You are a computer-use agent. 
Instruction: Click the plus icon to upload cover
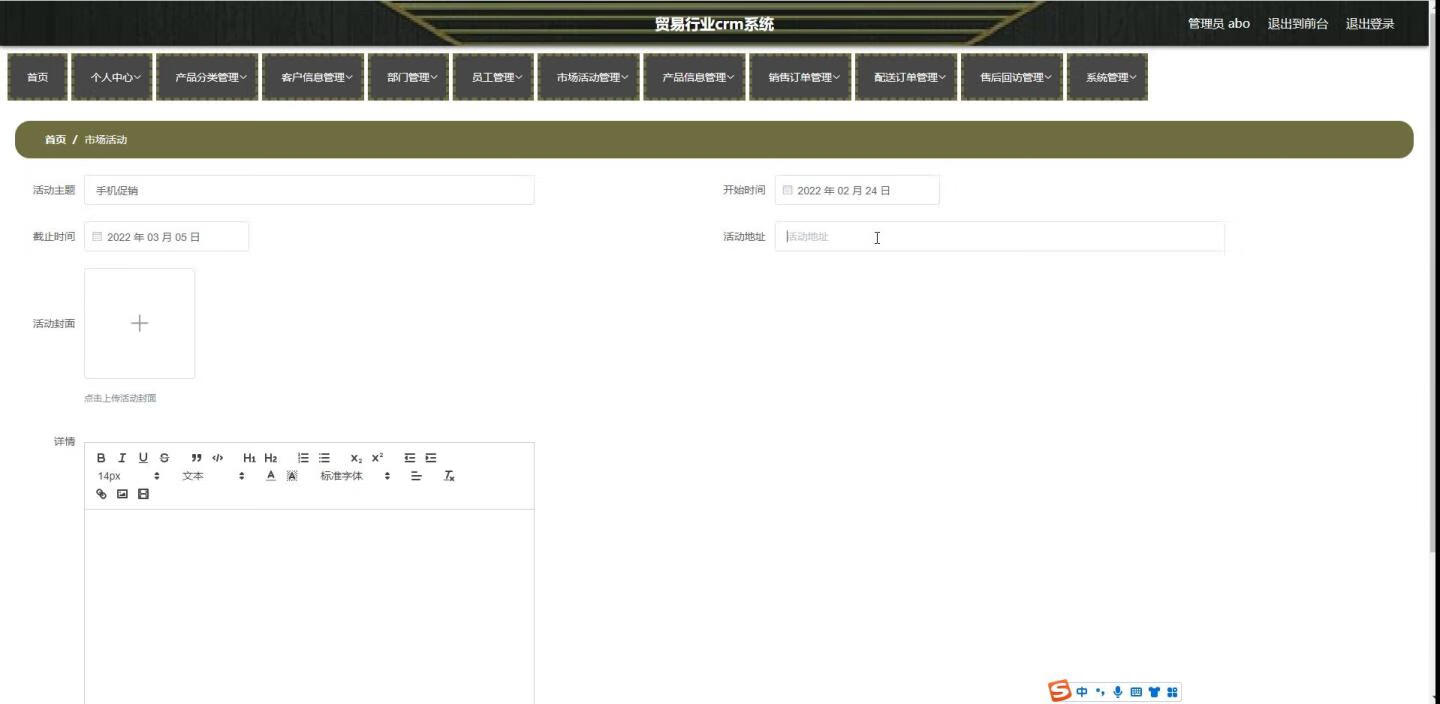[139, 323]
